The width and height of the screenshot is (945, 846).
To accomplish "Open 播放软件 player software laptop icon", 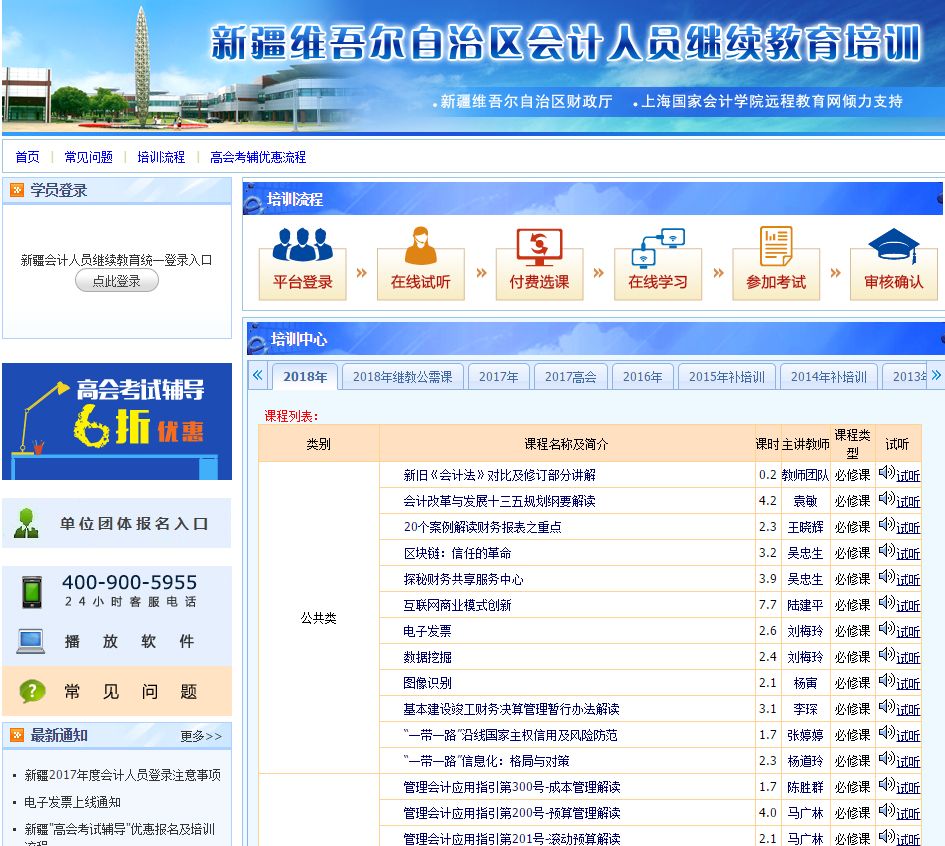I will (31, 641).
